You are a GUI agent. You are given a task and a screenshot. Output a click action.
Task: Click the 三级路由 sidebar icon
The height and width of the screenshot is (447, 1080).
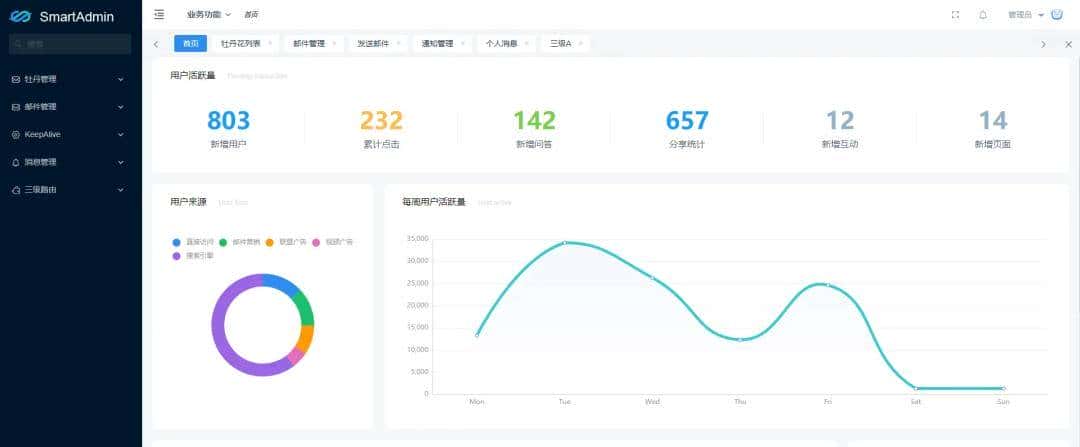coord(16,190)
